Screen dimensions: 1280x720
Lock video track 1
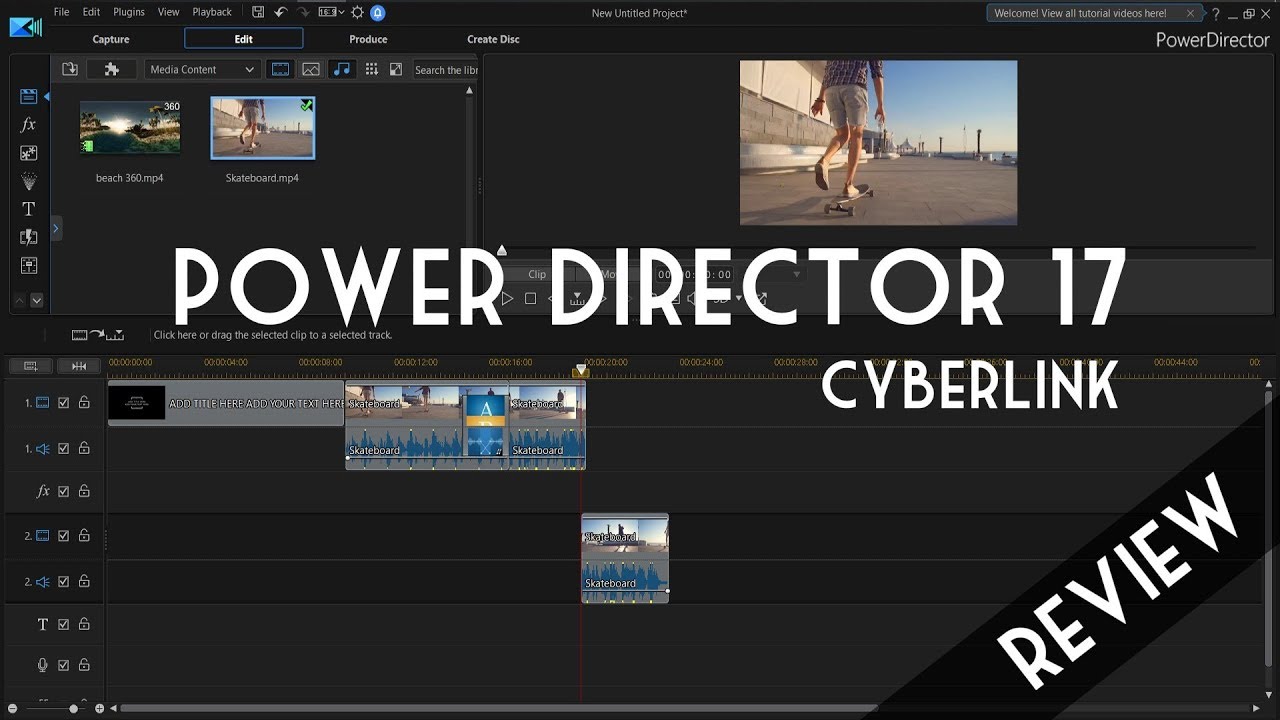pyautogui.click(x=84, y=403)
